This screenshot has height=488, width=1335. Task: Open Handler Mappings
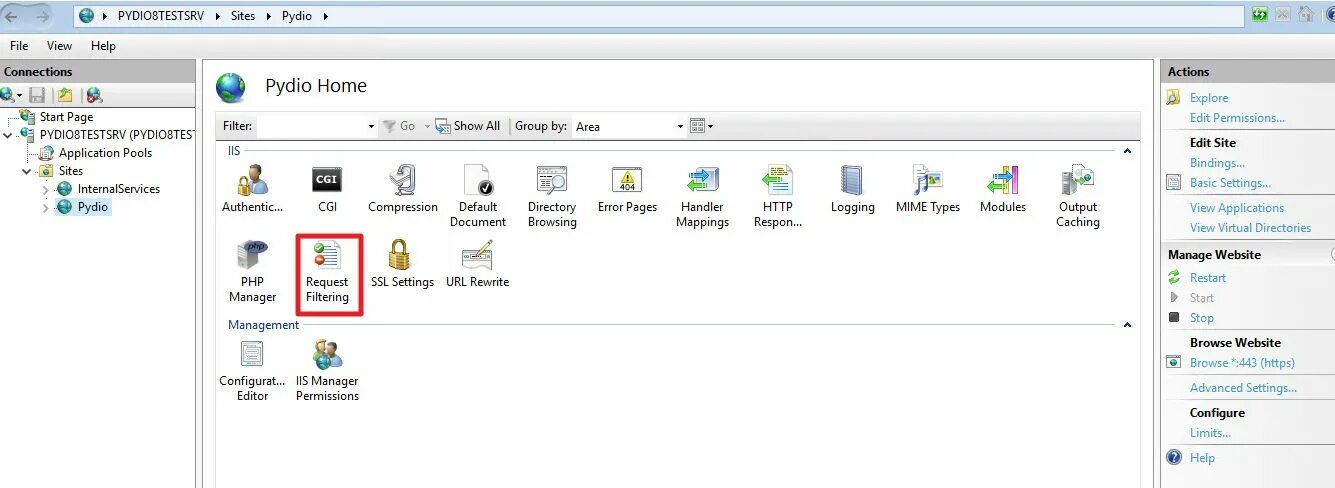pyautogui.click(x=702, y=197)
